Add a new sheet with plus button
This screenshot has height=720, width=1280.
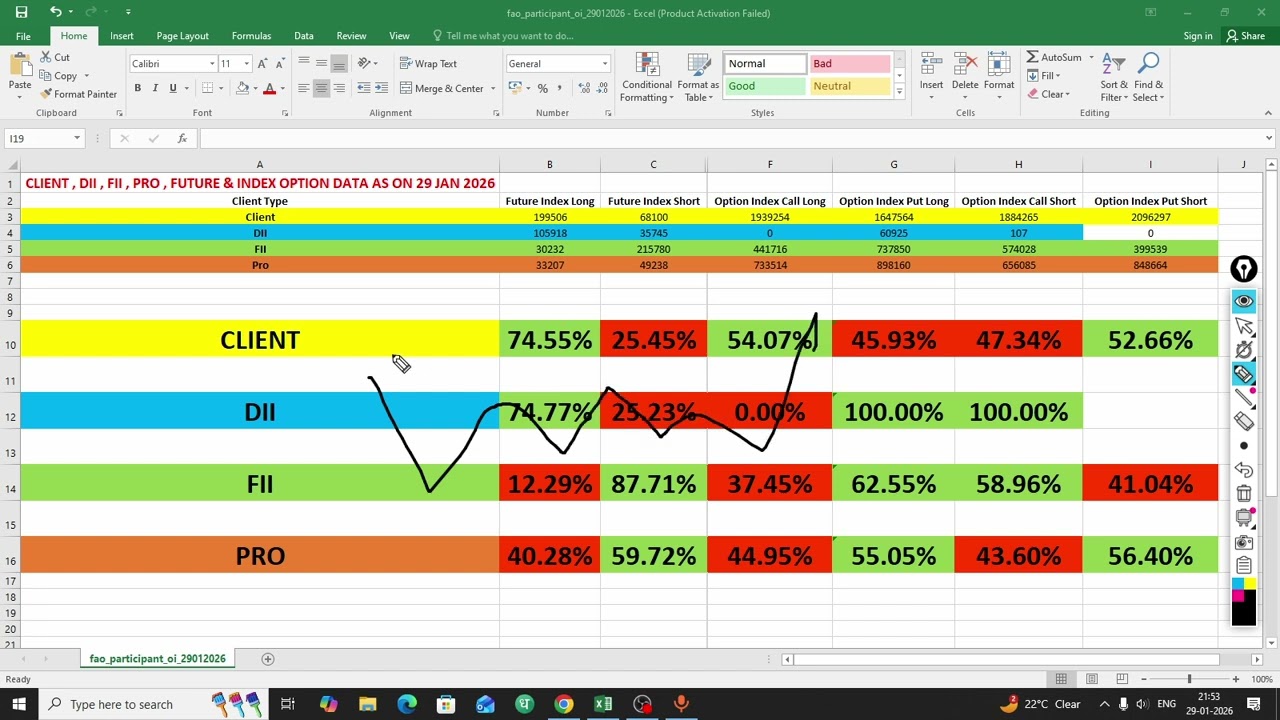pyautogui.click(x=267, y=659)
